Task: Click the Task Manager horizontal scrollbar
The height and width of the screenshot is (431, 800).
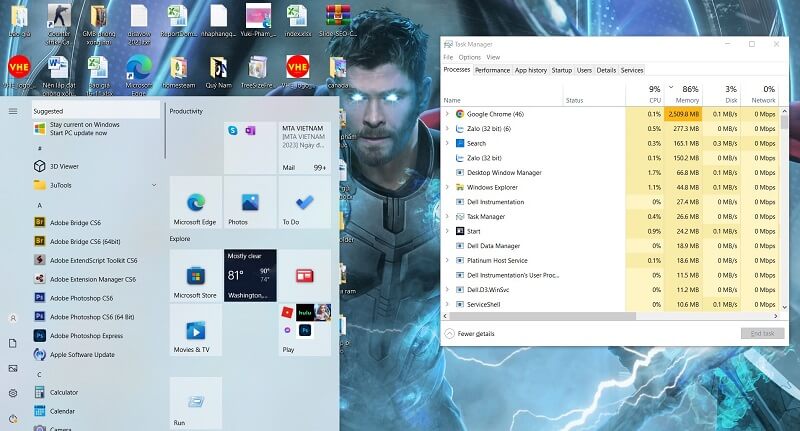Action: pyautogui.click(x=541, y=316)
